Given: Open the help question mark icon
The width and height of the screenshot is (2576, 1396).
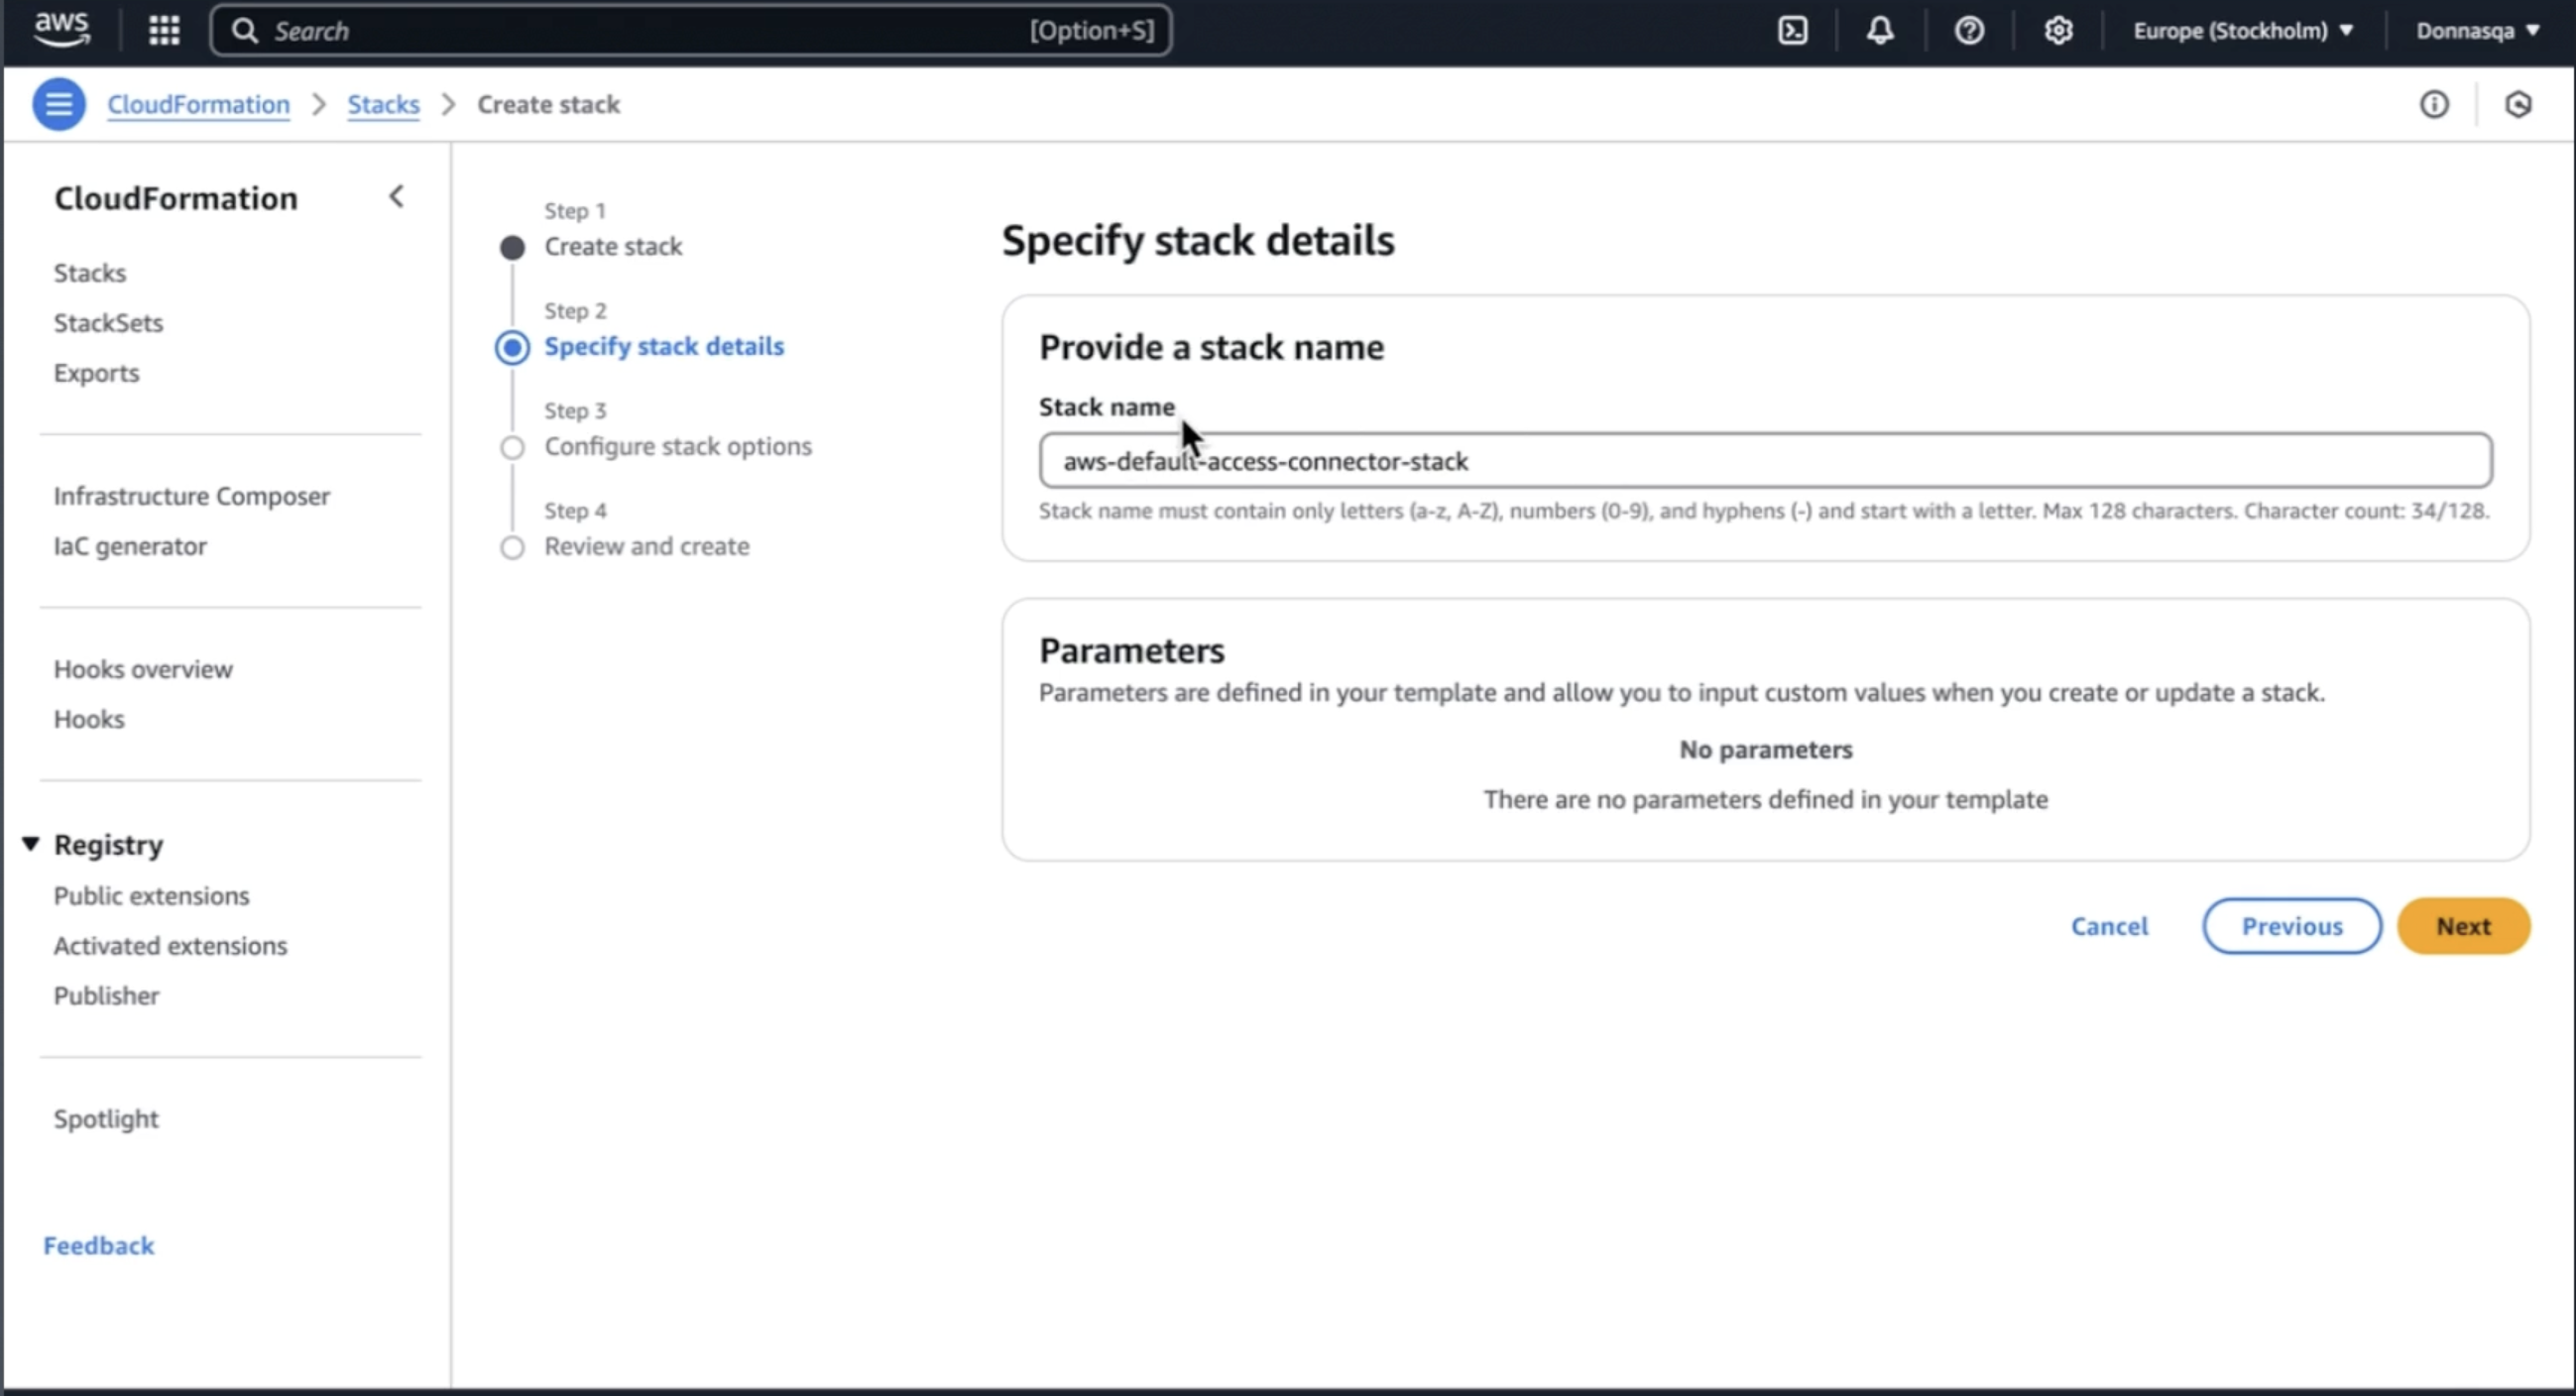Looking at the screenshot, I should coord(1969,30).
